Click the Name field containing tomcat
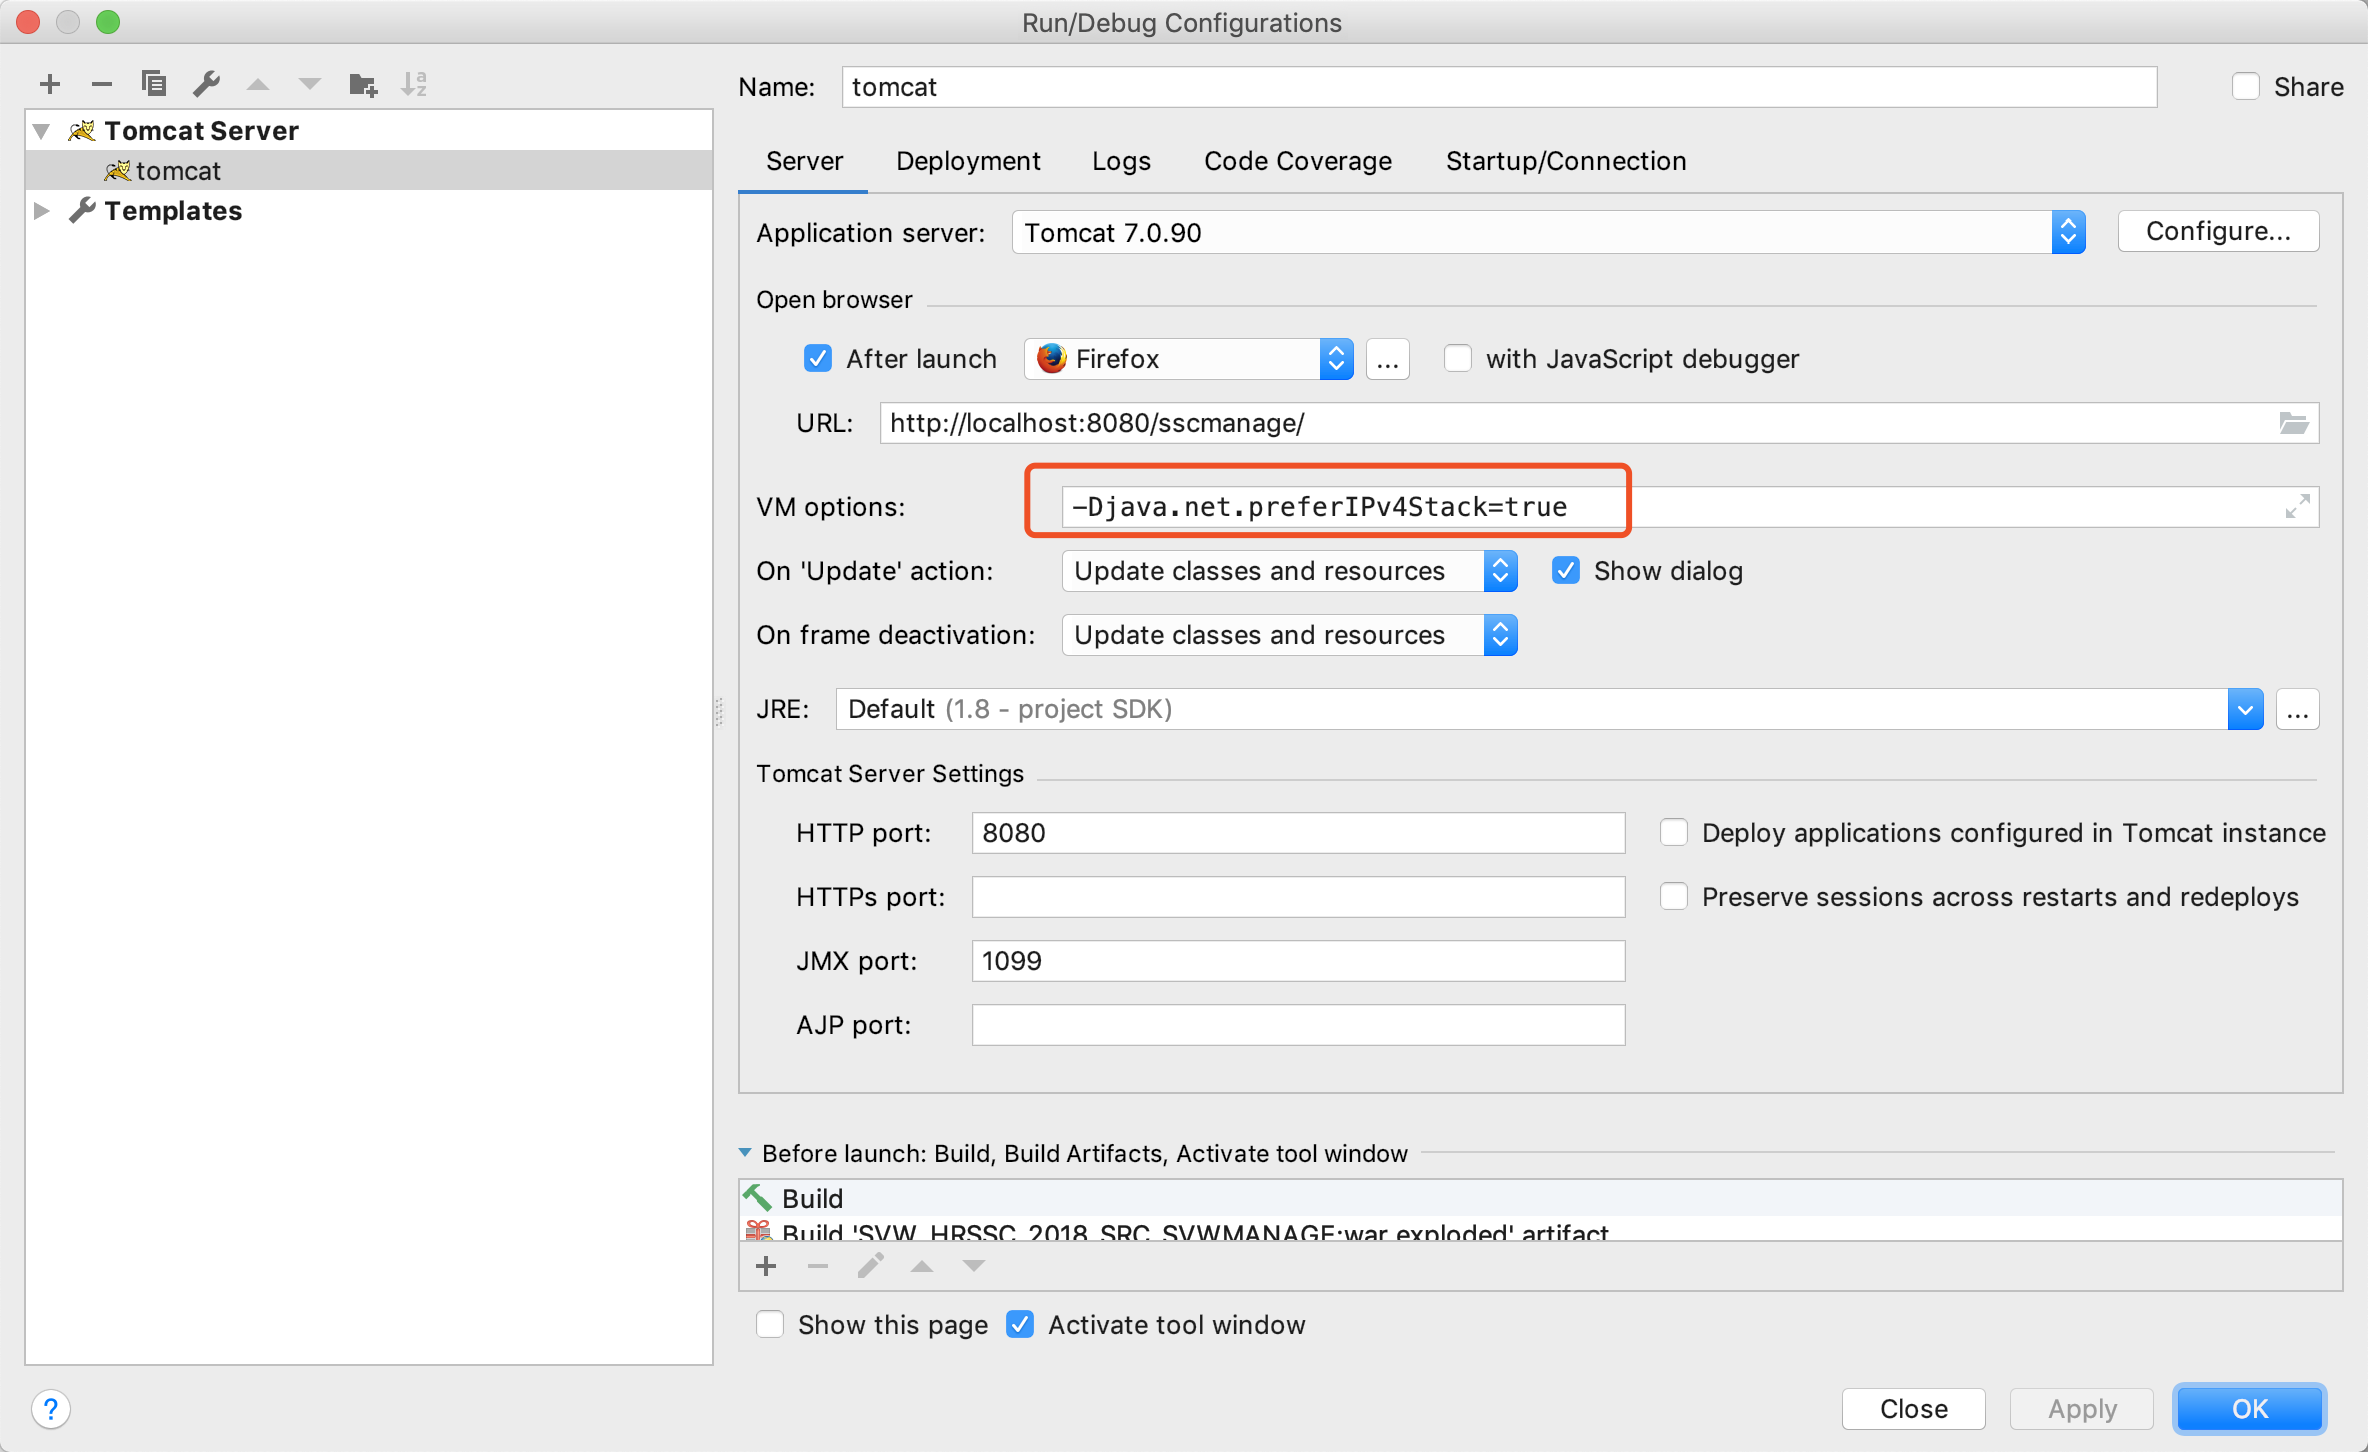Viewport: 2368px width, 1452px height. pos(1499,87)
